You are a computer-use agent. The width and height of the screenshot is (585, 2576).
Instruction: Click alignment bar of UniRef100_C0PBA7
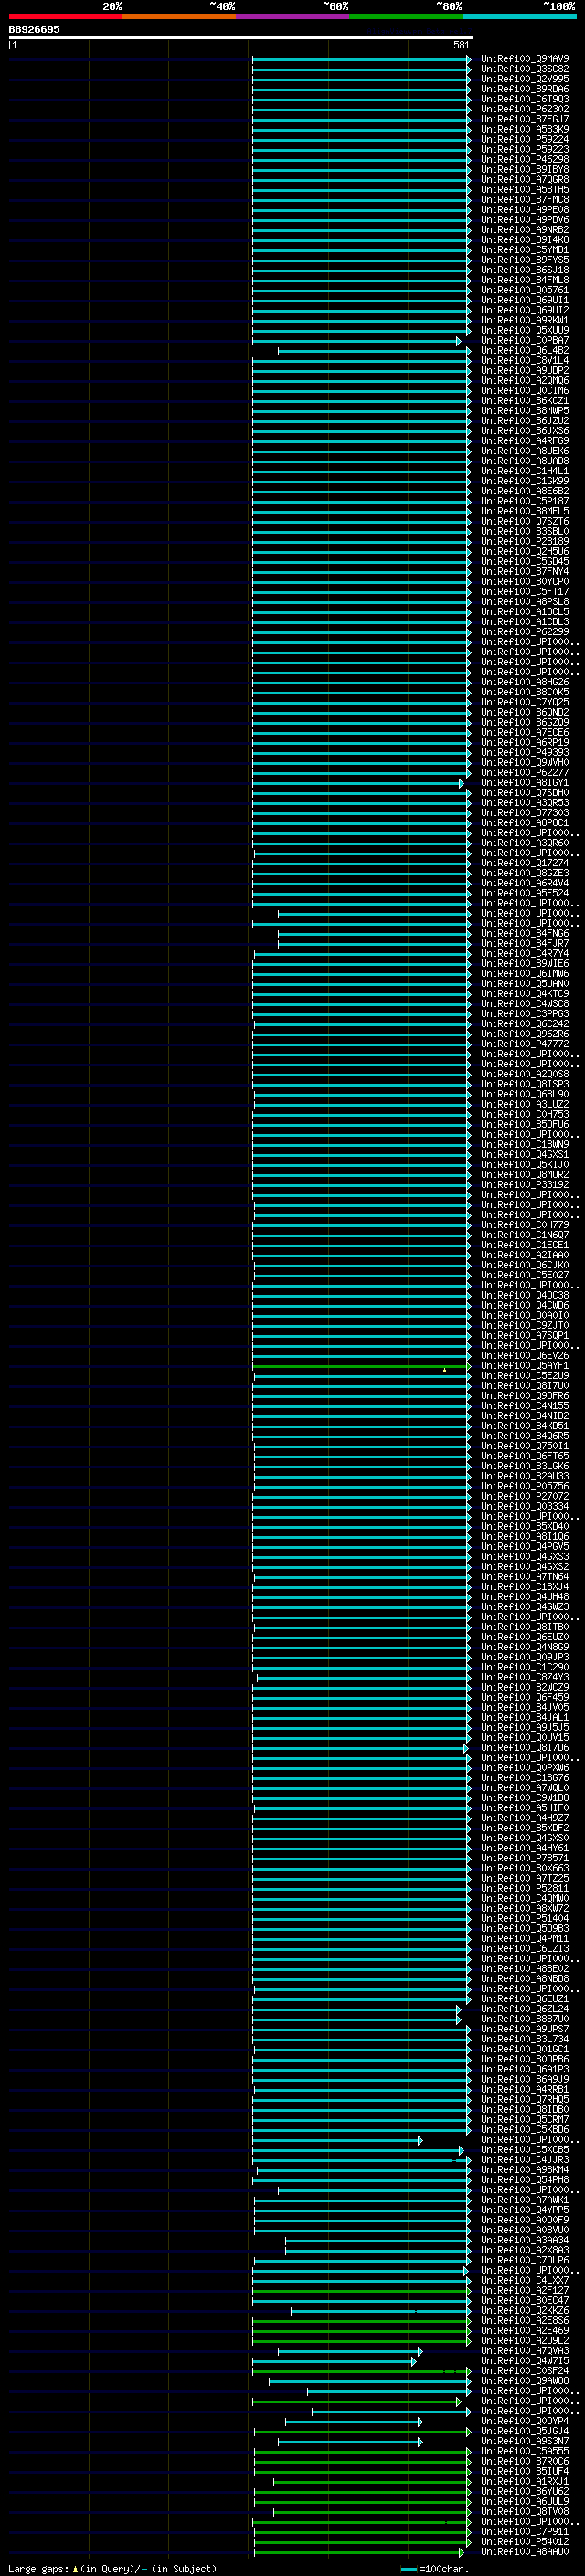click(356, 341)
